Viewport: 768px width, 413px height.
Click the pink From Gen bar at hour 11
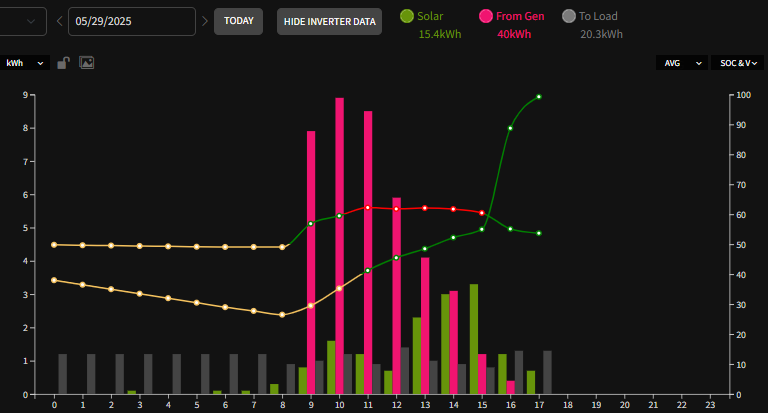coord(368,252)
